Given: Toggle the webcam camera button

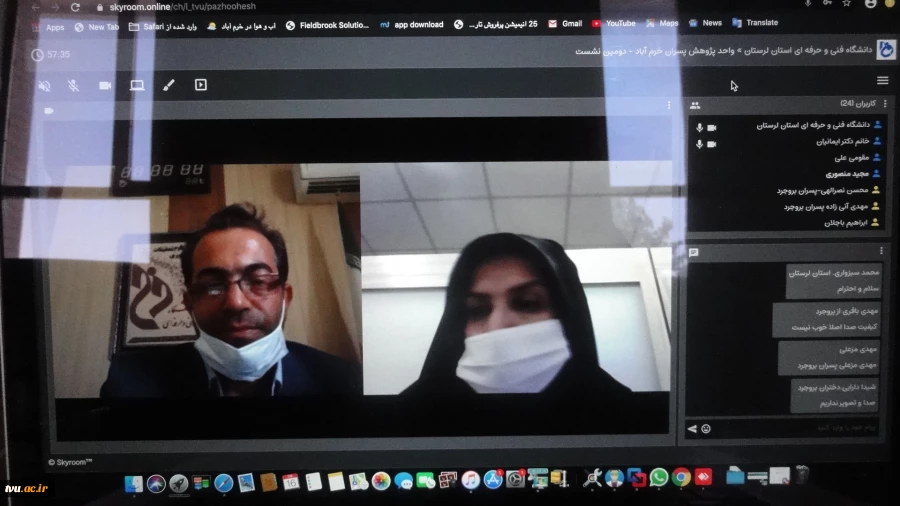Looking at the screenshot, I should (x=105, y=85).
